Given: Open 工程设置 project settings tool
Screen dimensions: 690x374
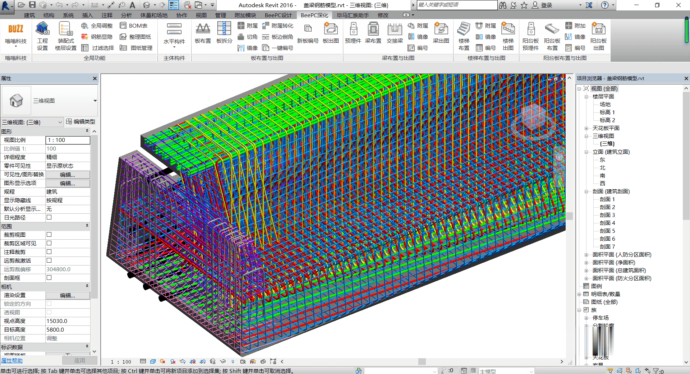Looking at the screenshot, I should point(42,35).
